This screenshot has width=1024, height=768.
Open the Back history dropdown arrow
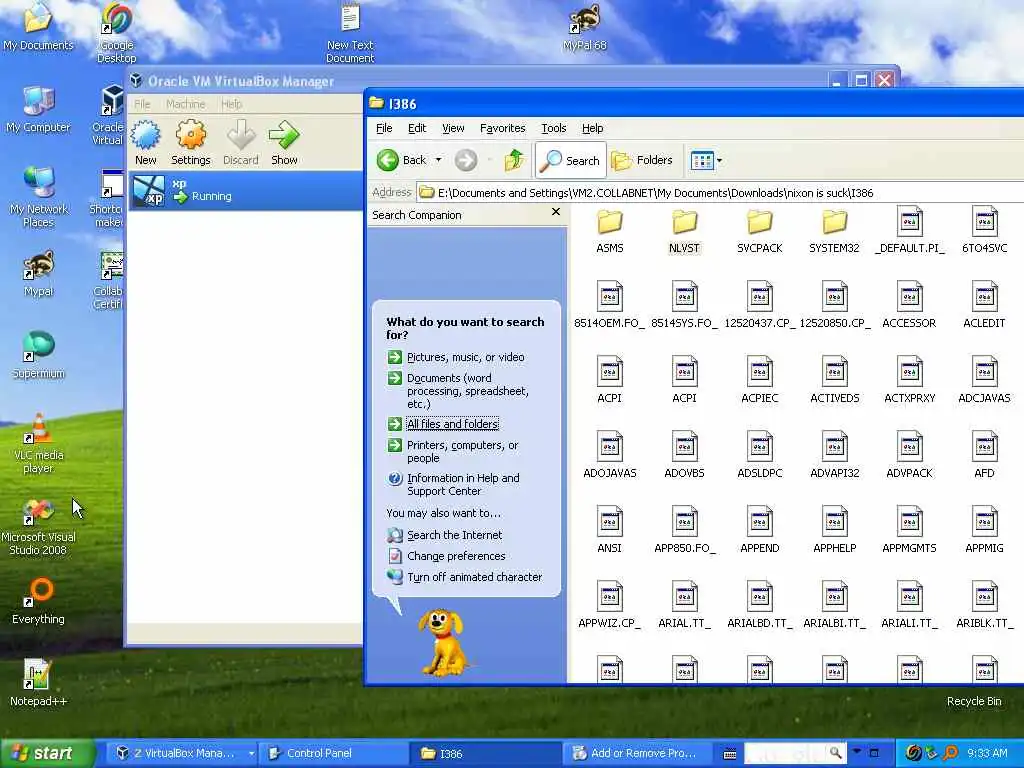tap(438, 160)
